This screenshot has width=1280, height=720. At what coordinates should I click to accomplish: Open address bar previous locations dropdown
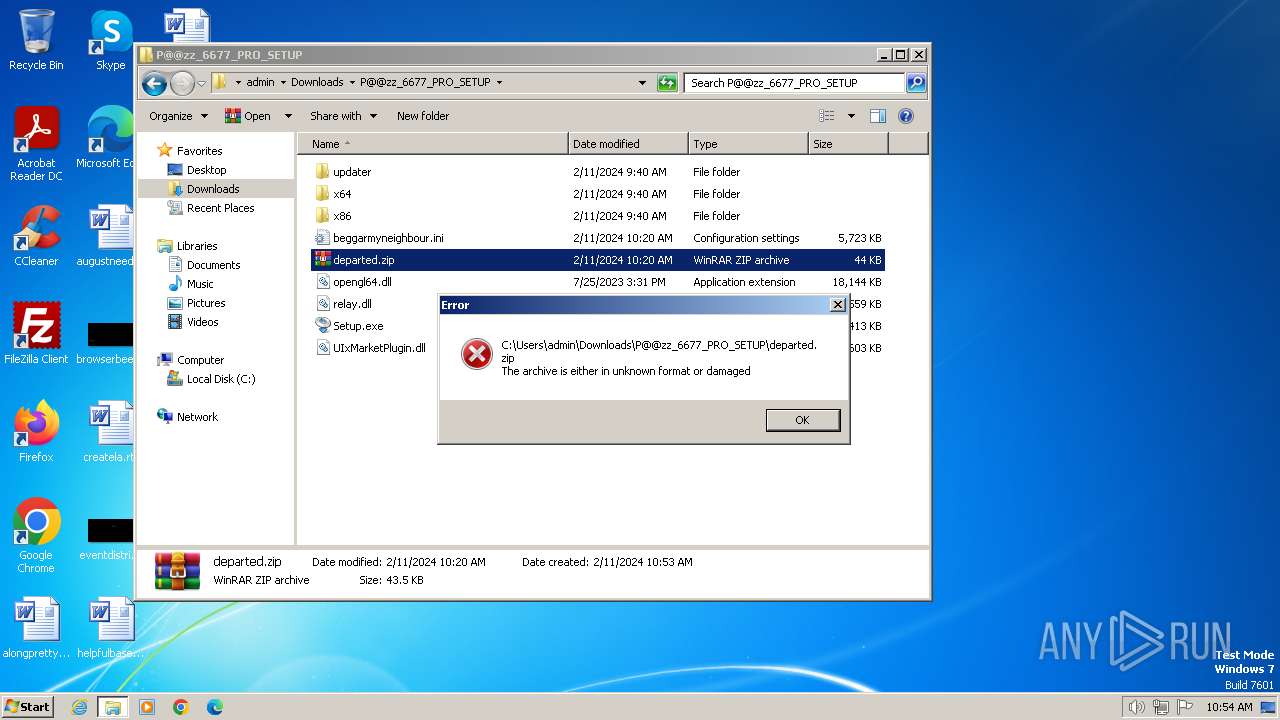pyautogui.click(x=642, y=83)
